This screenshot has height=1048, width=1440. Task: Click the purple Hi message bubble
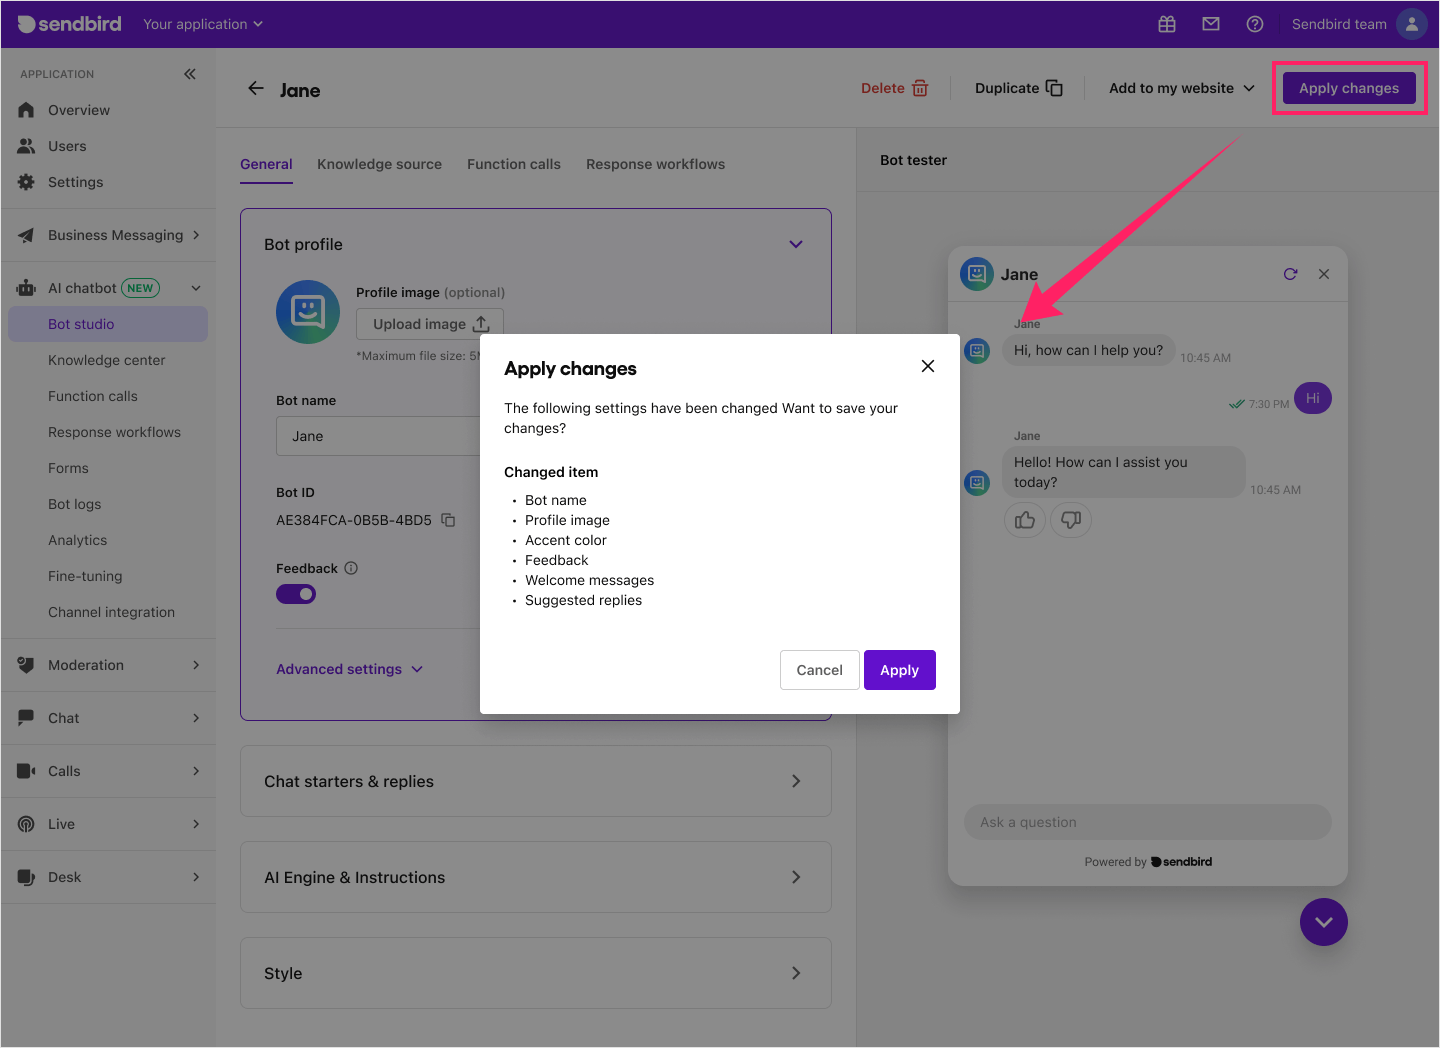1313,398
